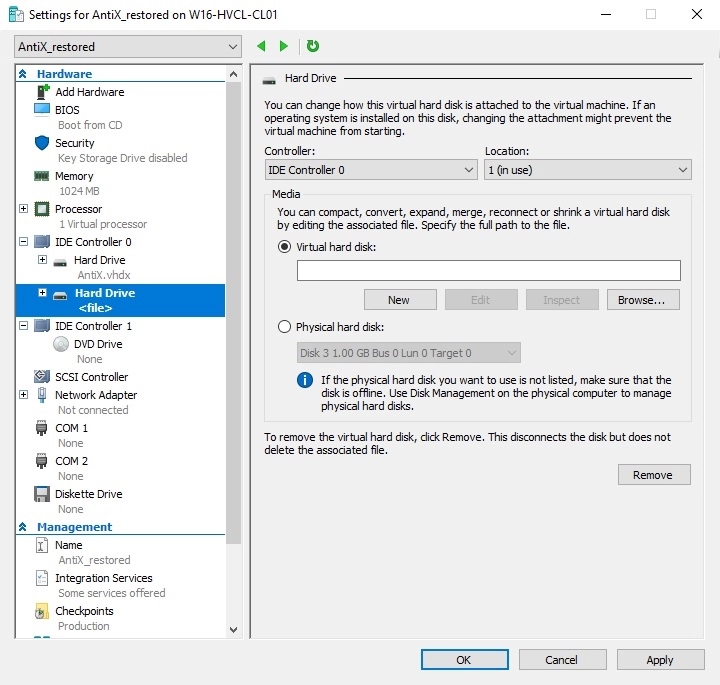Click the 'Boot from CD' BIOS subtext
This screenshot has width=720, height=685.
point(90,125)
